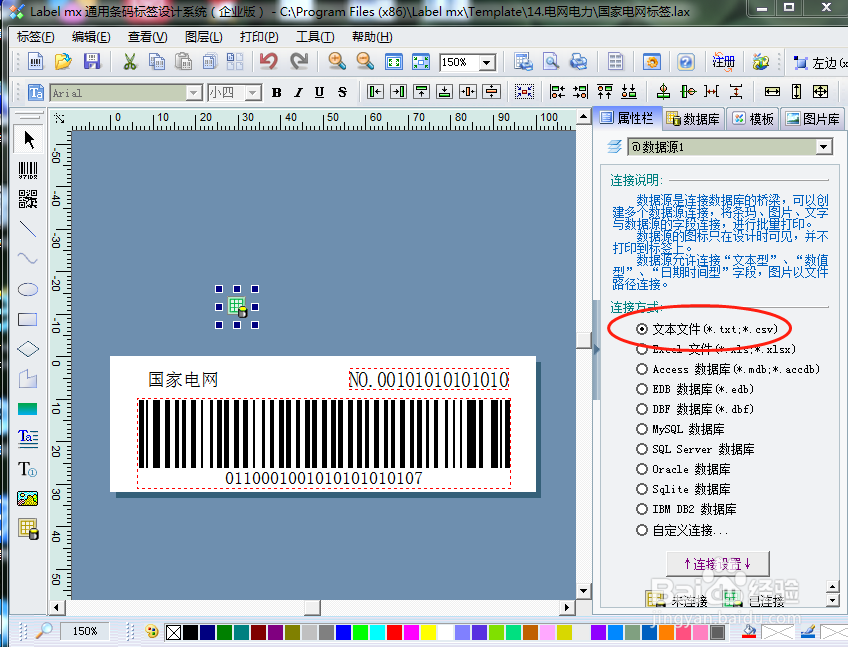Open the @数据源1 data source dropdown
The width and height of the screenshot is (848, 647).
pos(823,147)
